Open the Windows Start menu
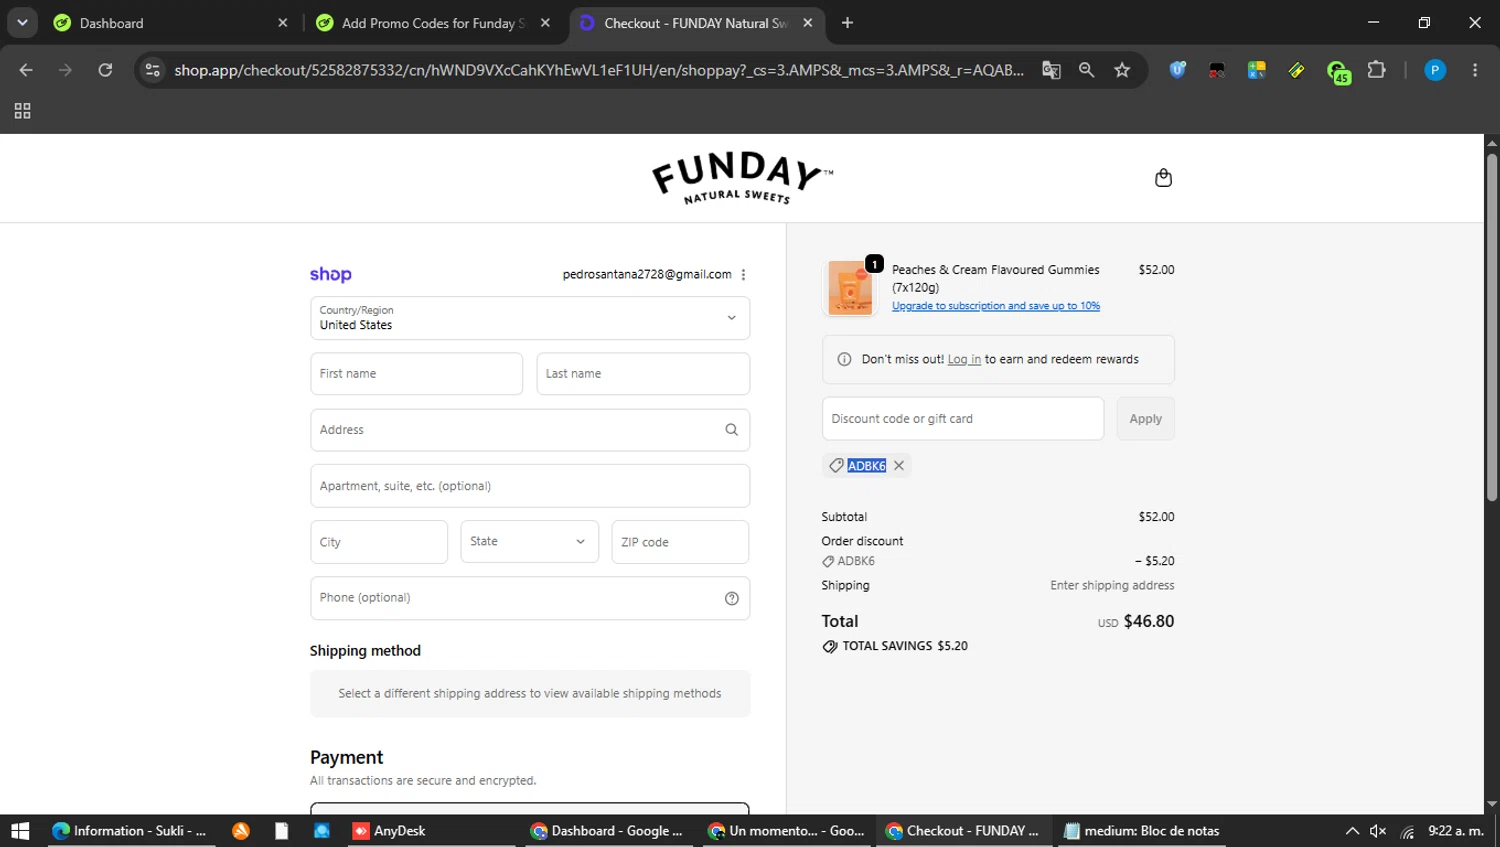This screenshot has width=1500, height=847. (x=20, y=831)
